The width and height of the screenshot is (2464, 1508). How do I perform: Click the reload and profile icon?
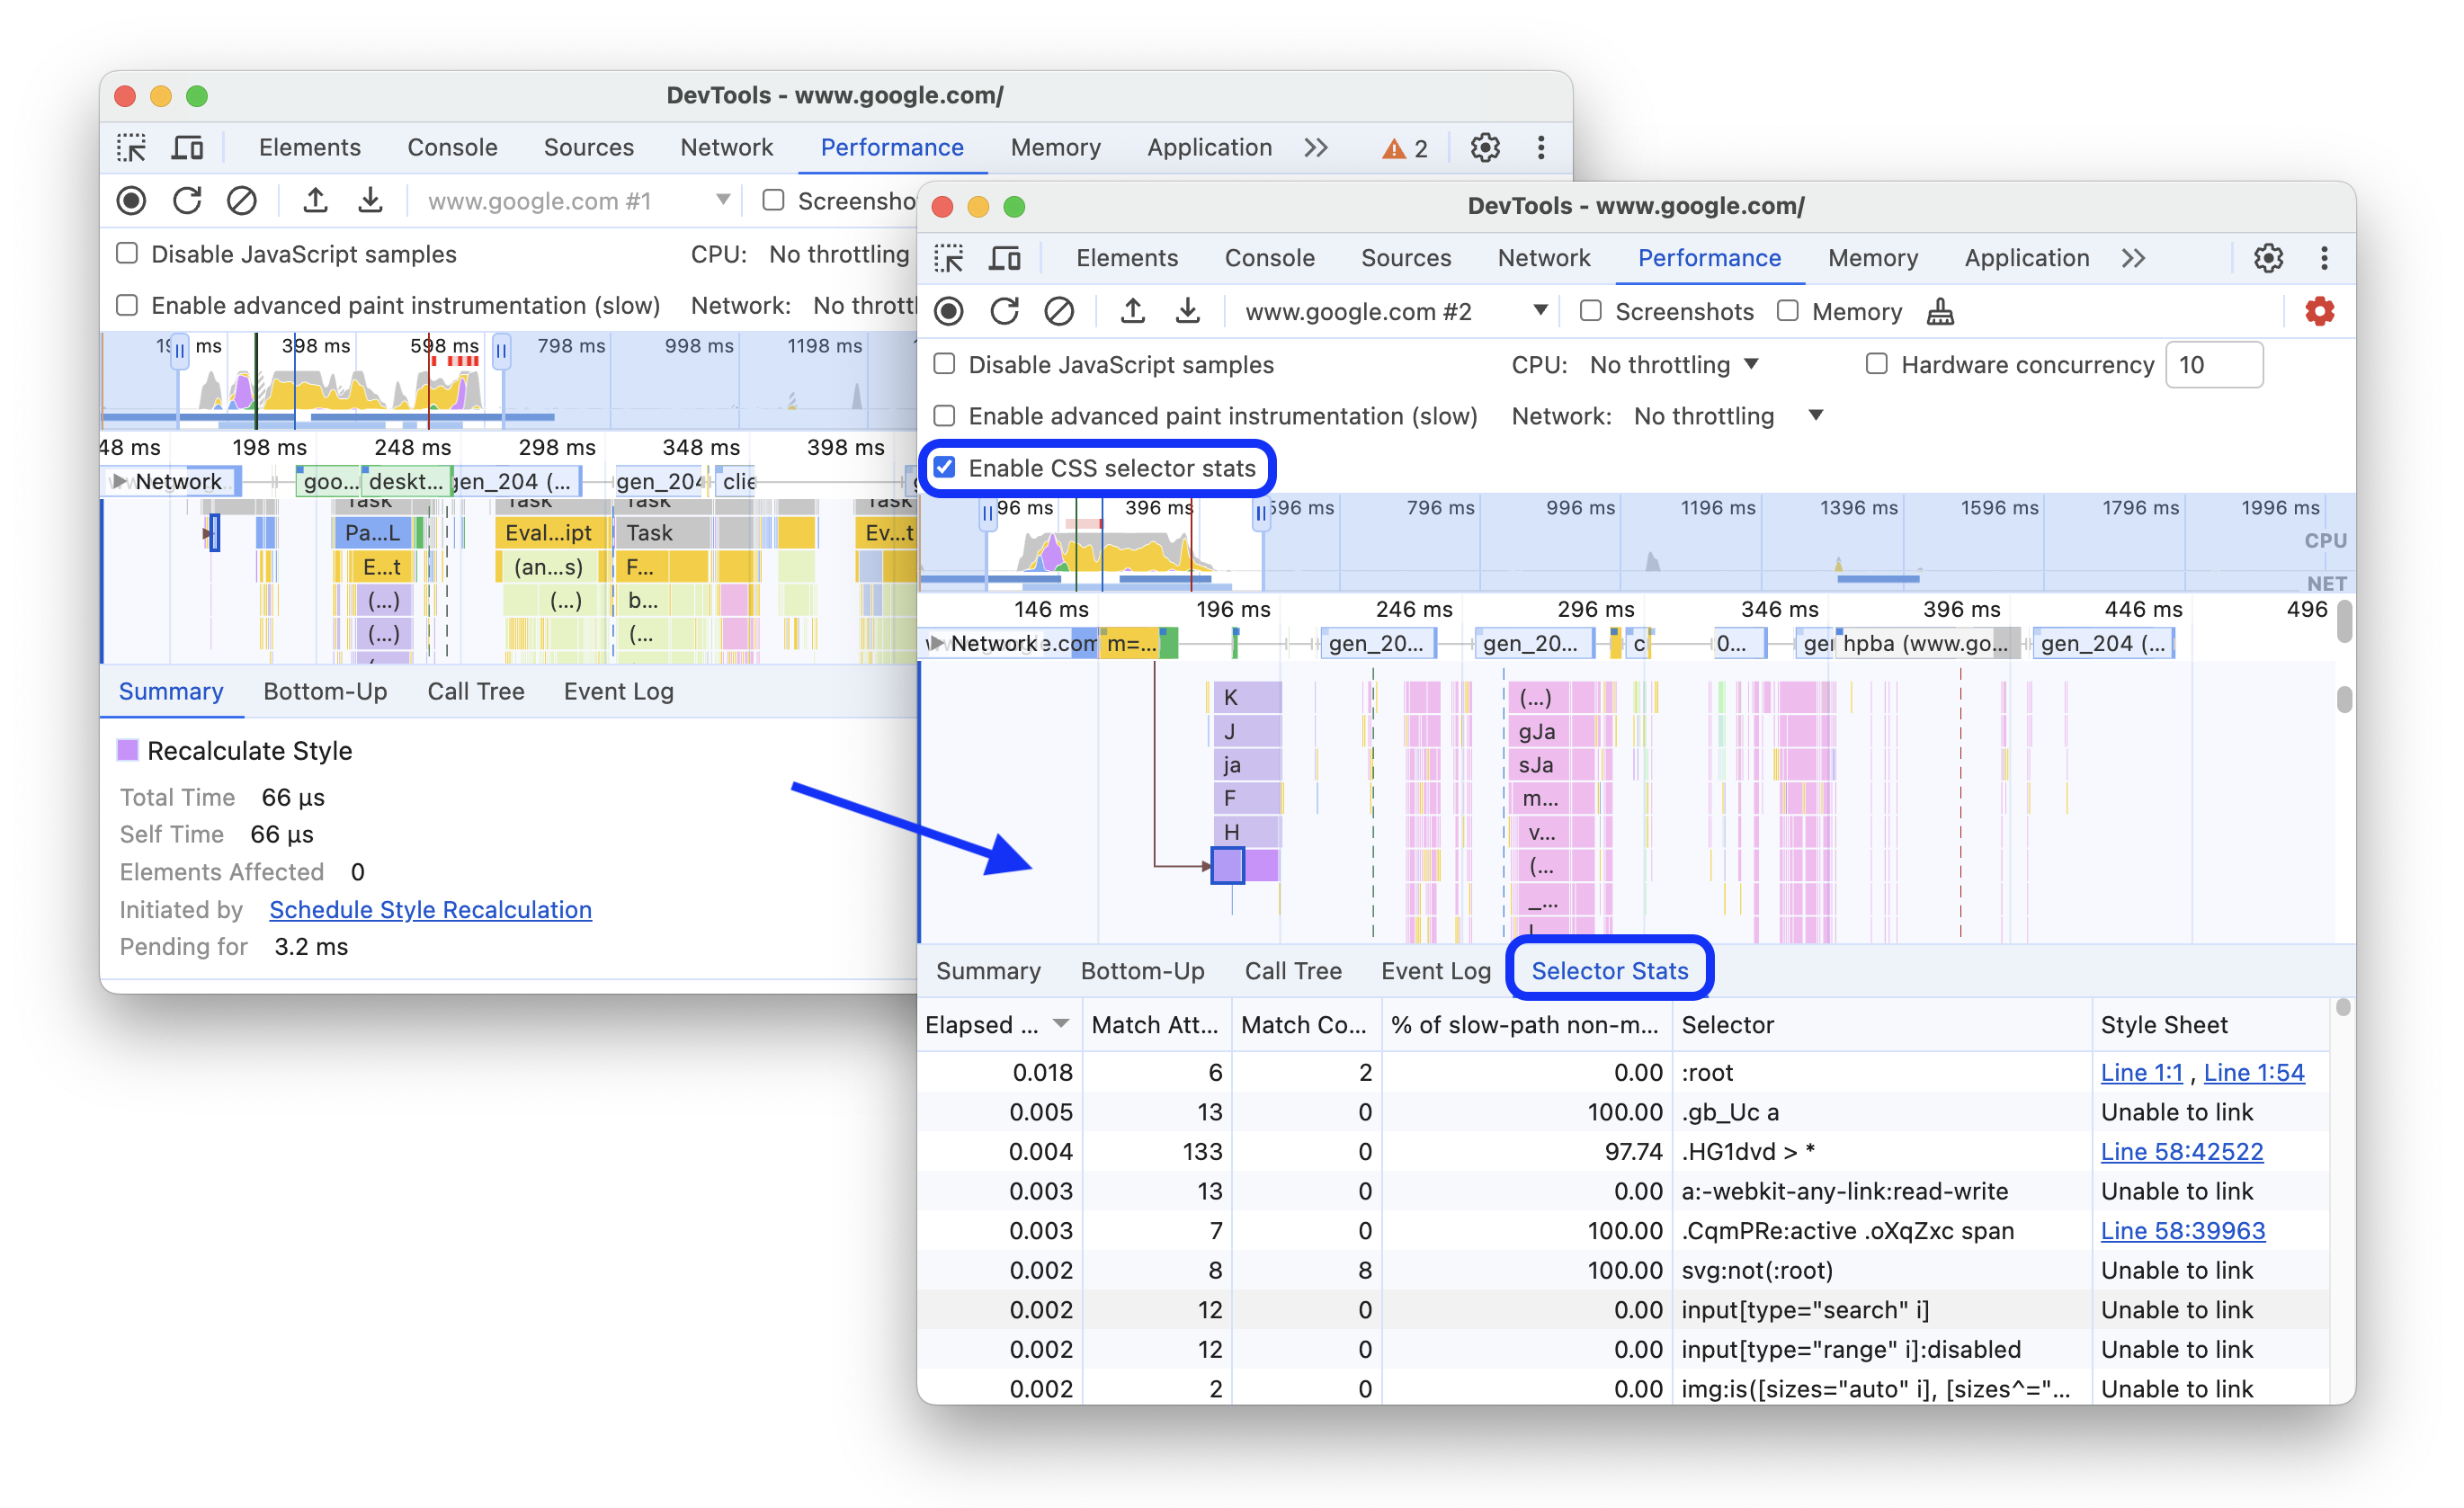(x=1000, y=313)
